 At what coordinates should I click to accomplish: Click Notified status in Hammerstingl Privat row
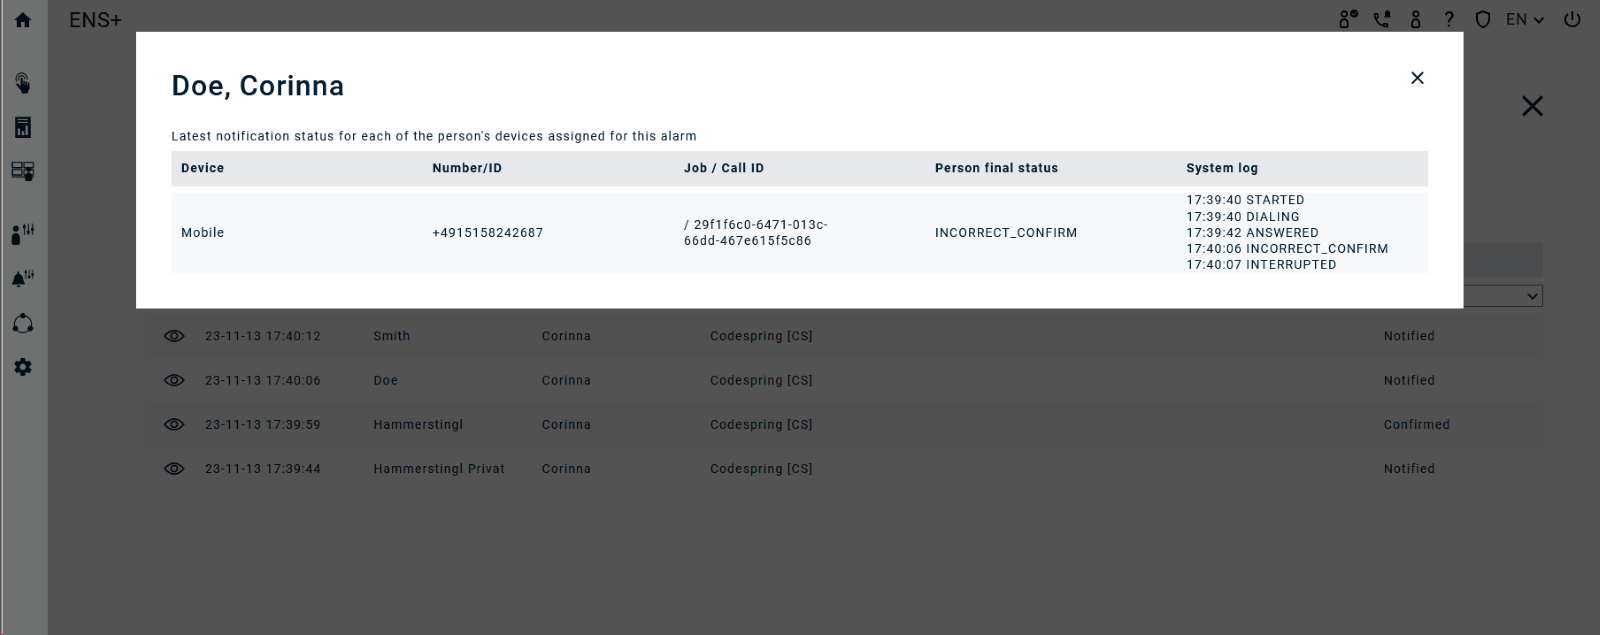click(x=1409, y=468)
